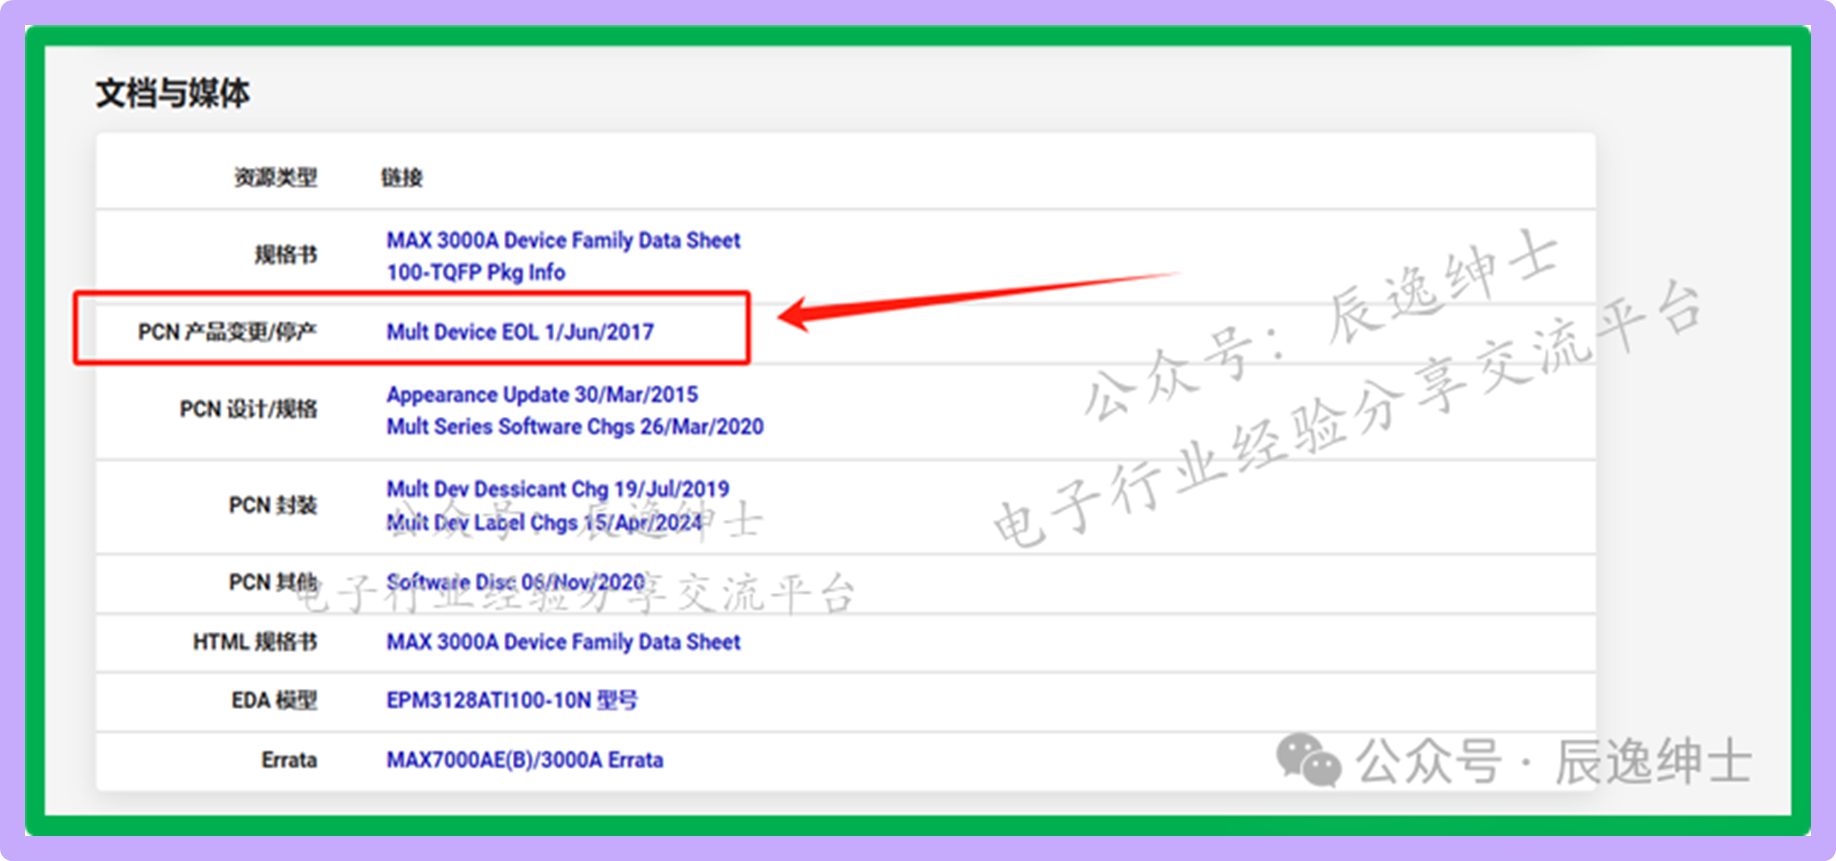
Task: Open MAX 3000A Device Family Data Sheet under 规格书
Action: 563,240
